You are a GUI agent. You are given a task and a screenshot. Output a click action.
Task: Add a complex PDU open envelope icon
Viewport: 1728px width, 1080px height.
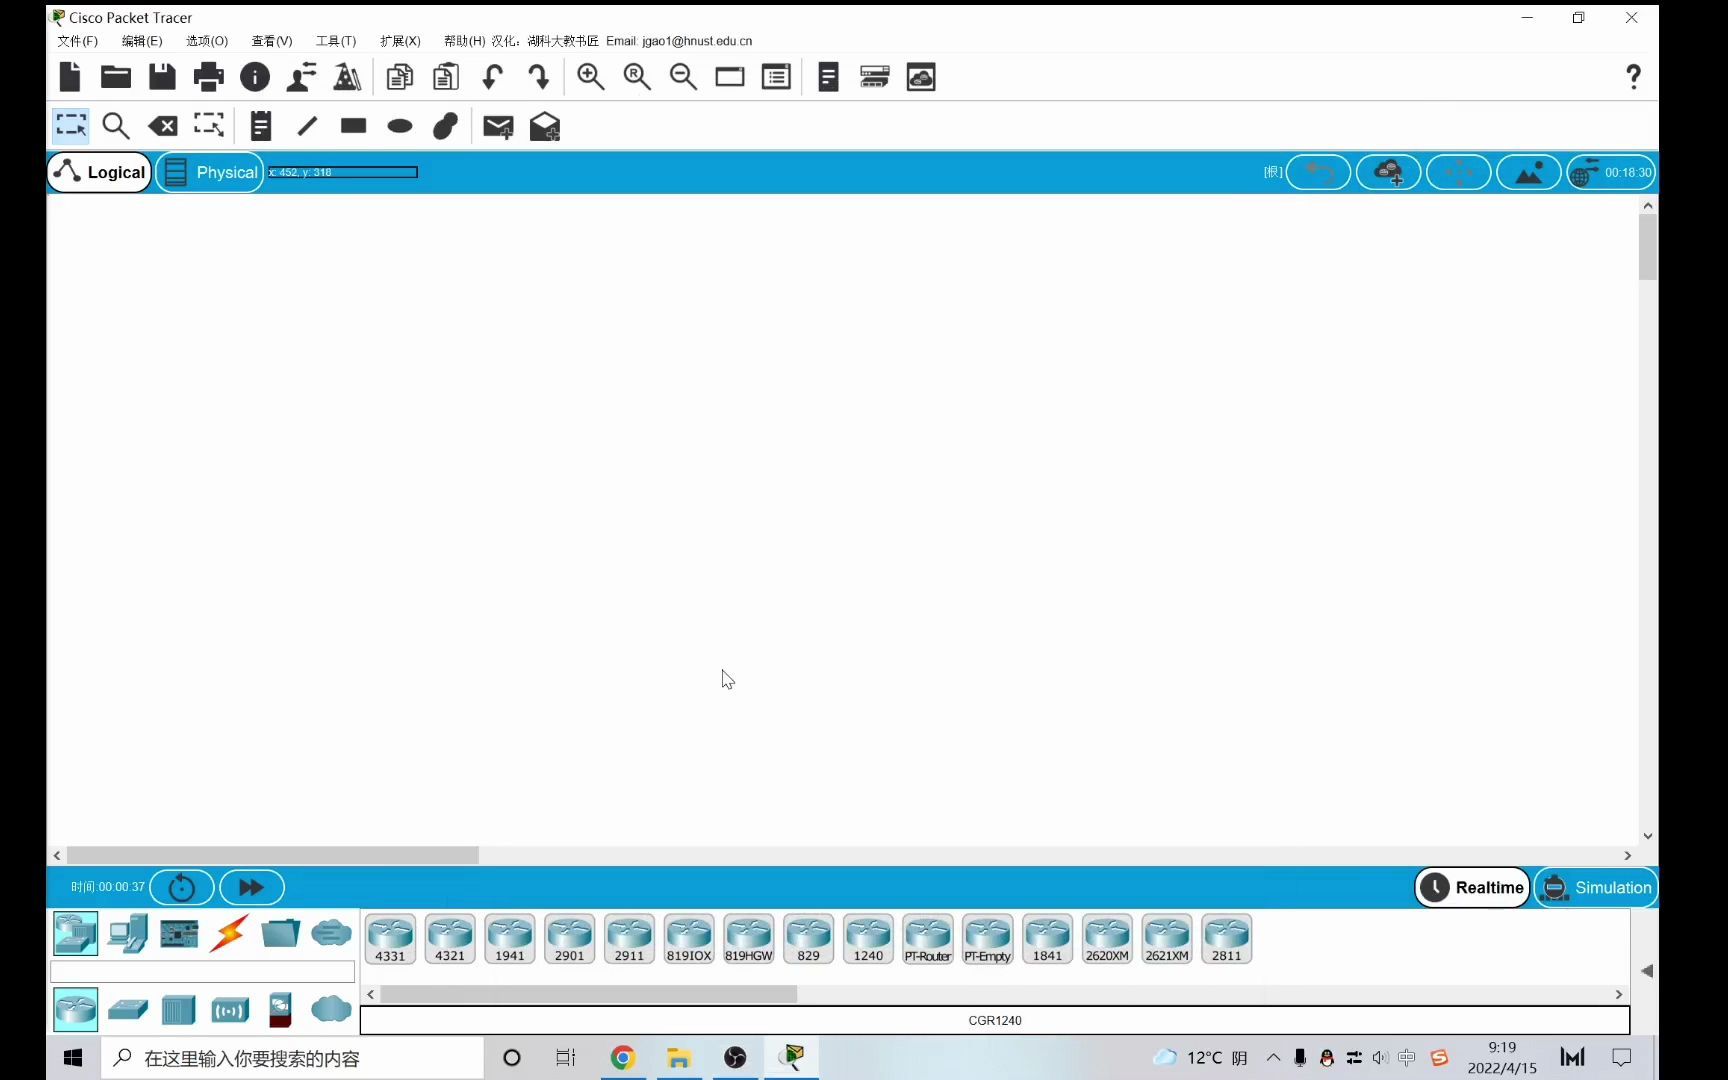click(x=545, y=126)
